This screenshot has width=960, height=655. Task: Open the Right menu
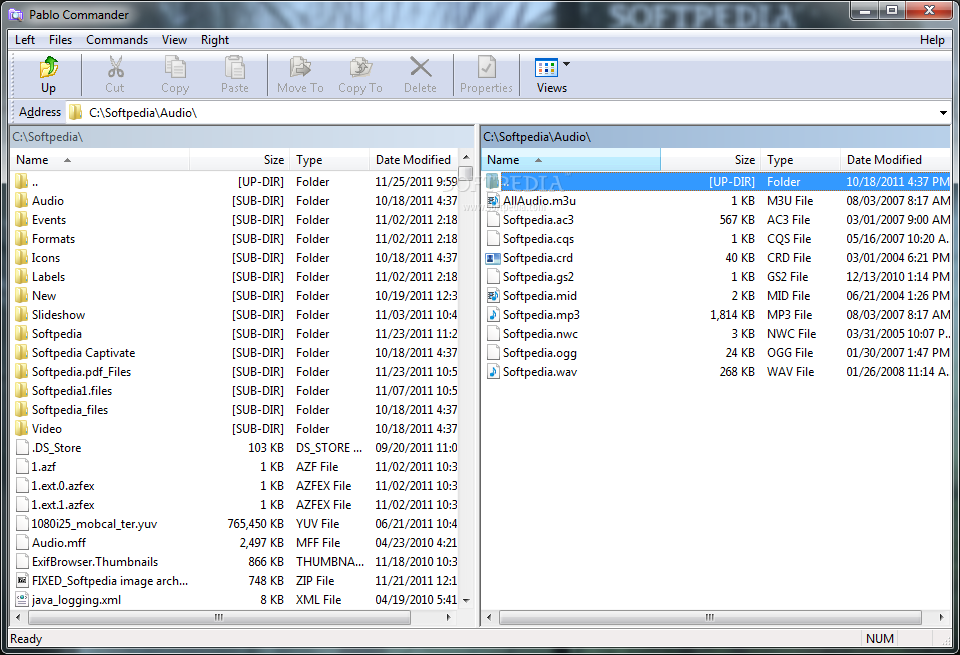click(x=215, y=40)
